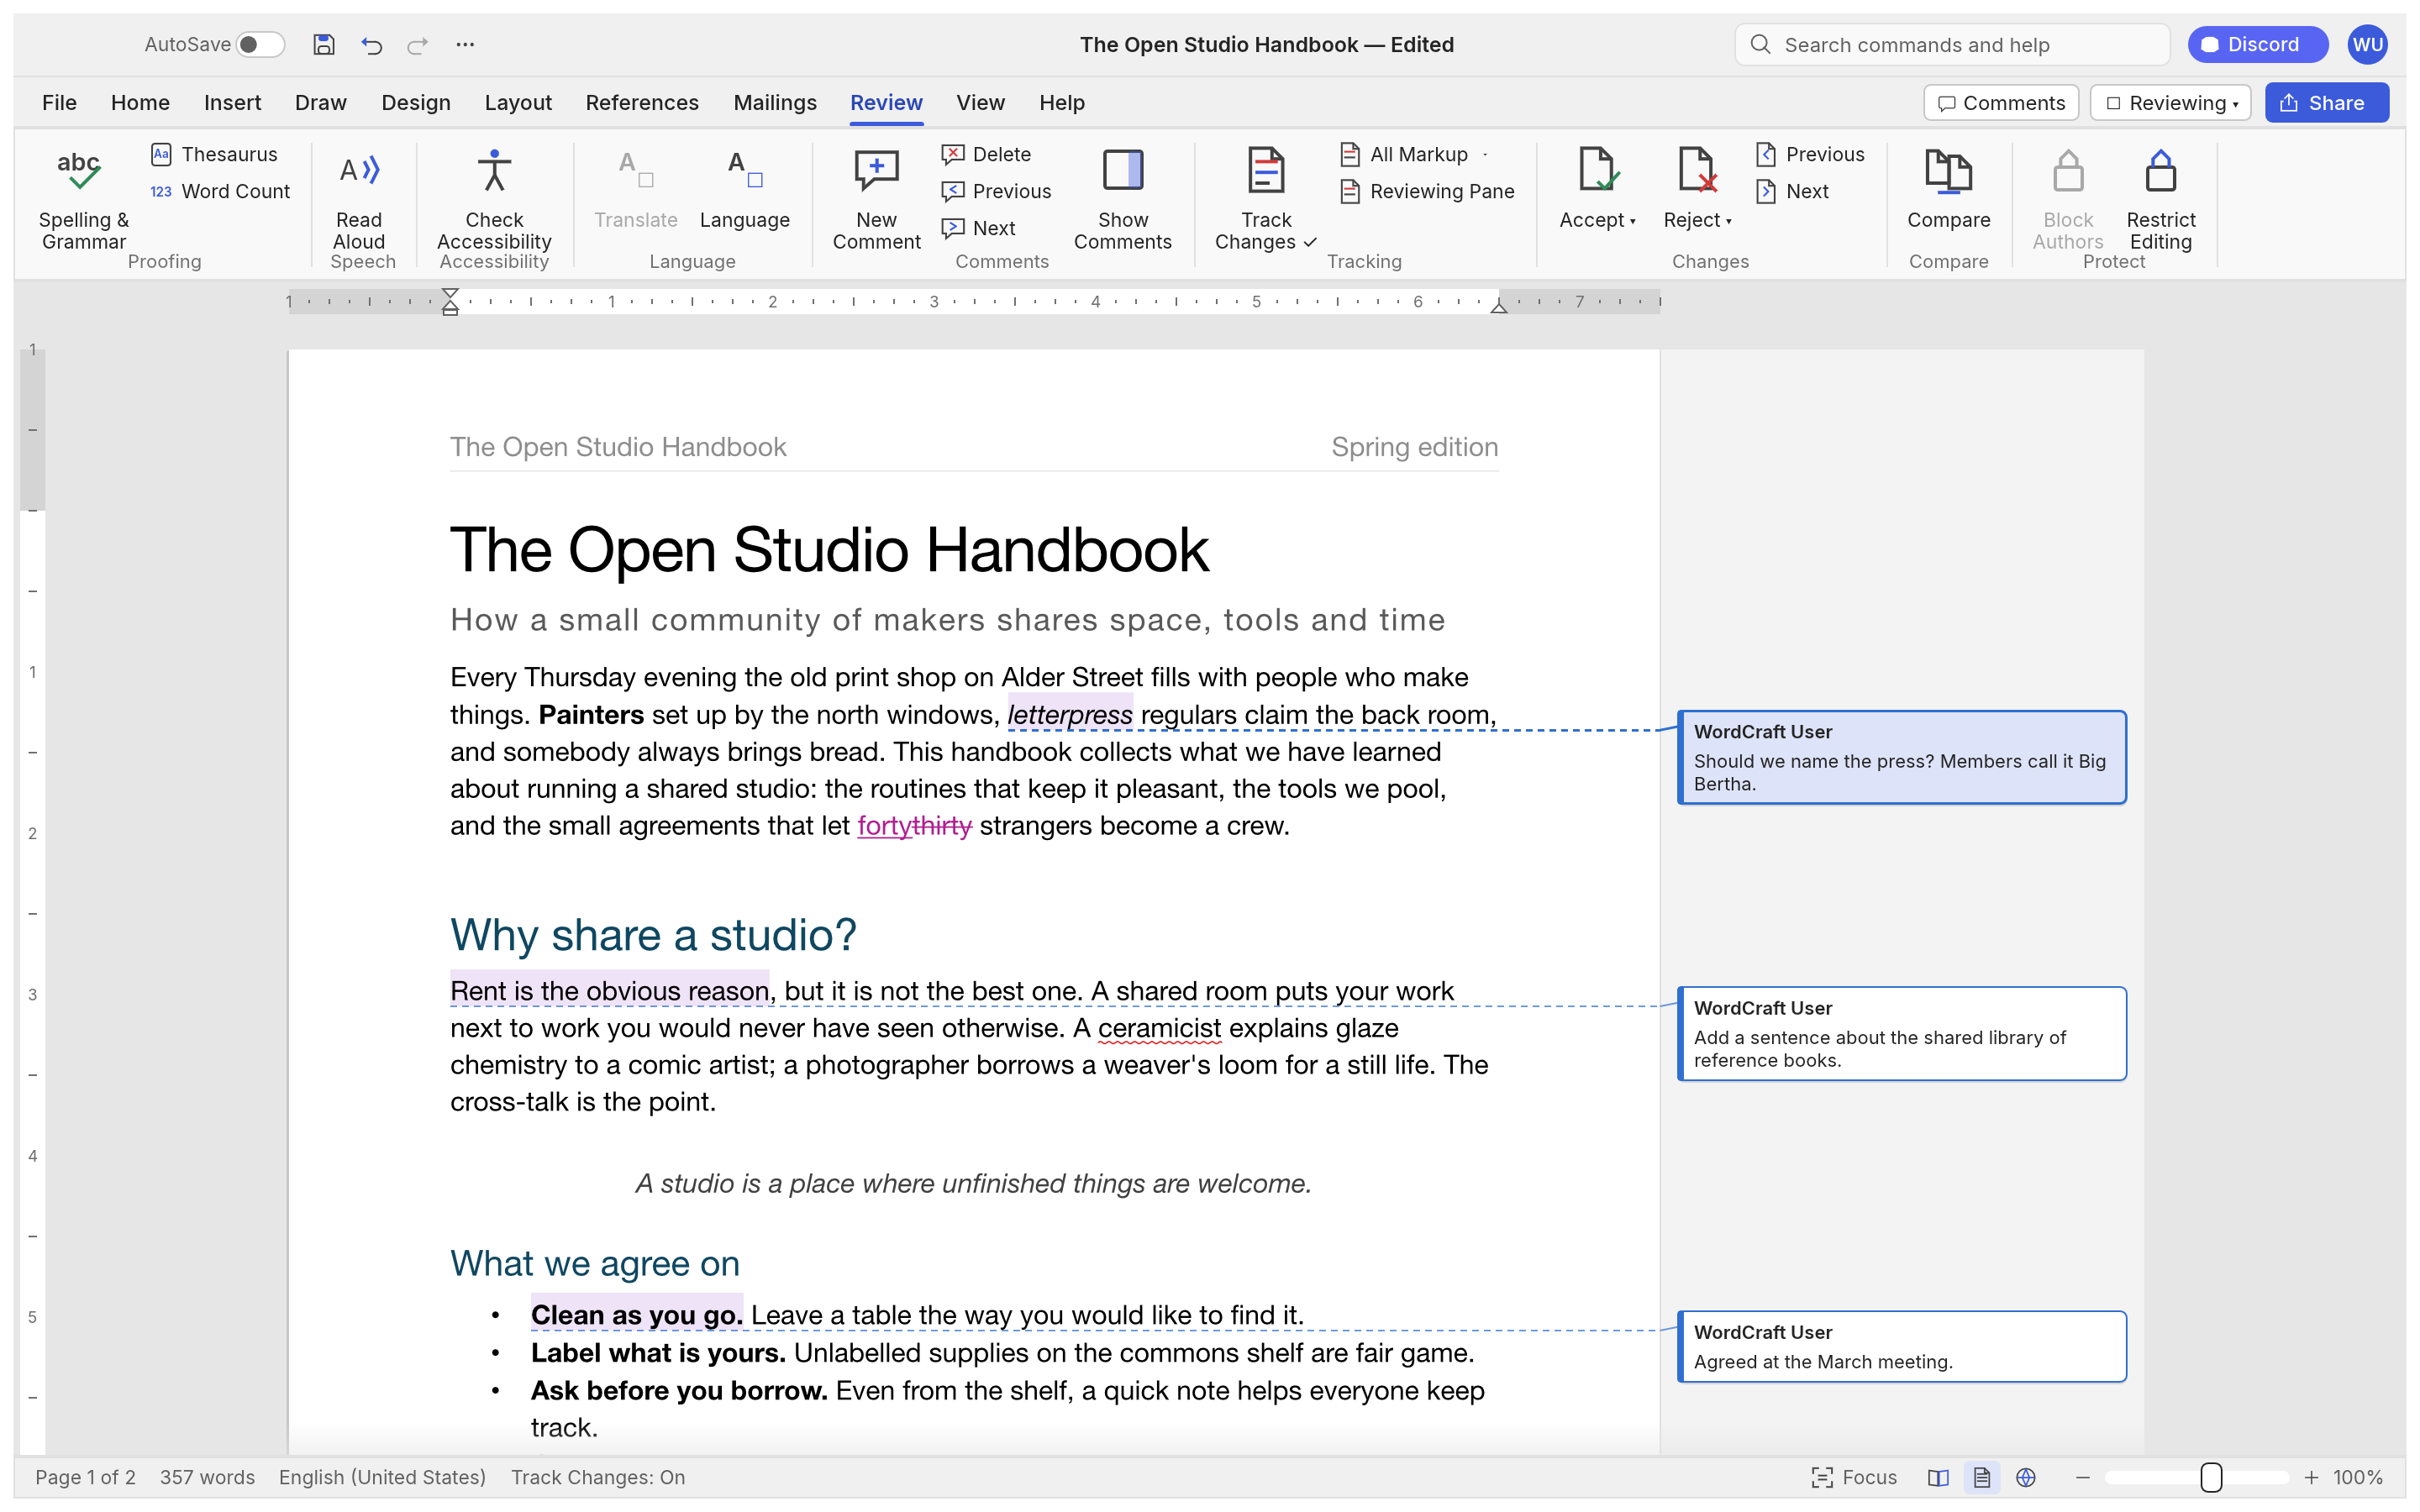This screenshot has width=2420, height=1512.
Task: Click the WU account avatar
Action: 2367,44
